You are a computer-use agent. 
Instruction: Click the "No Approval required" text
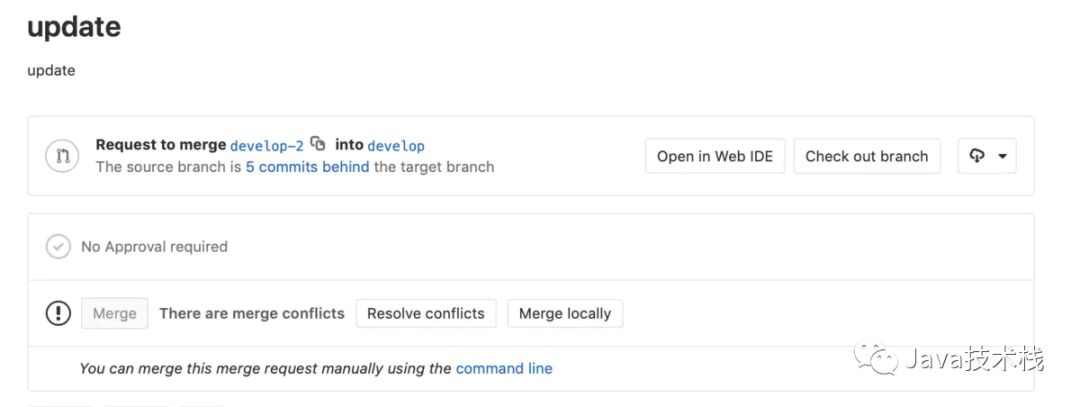(154, 246)
